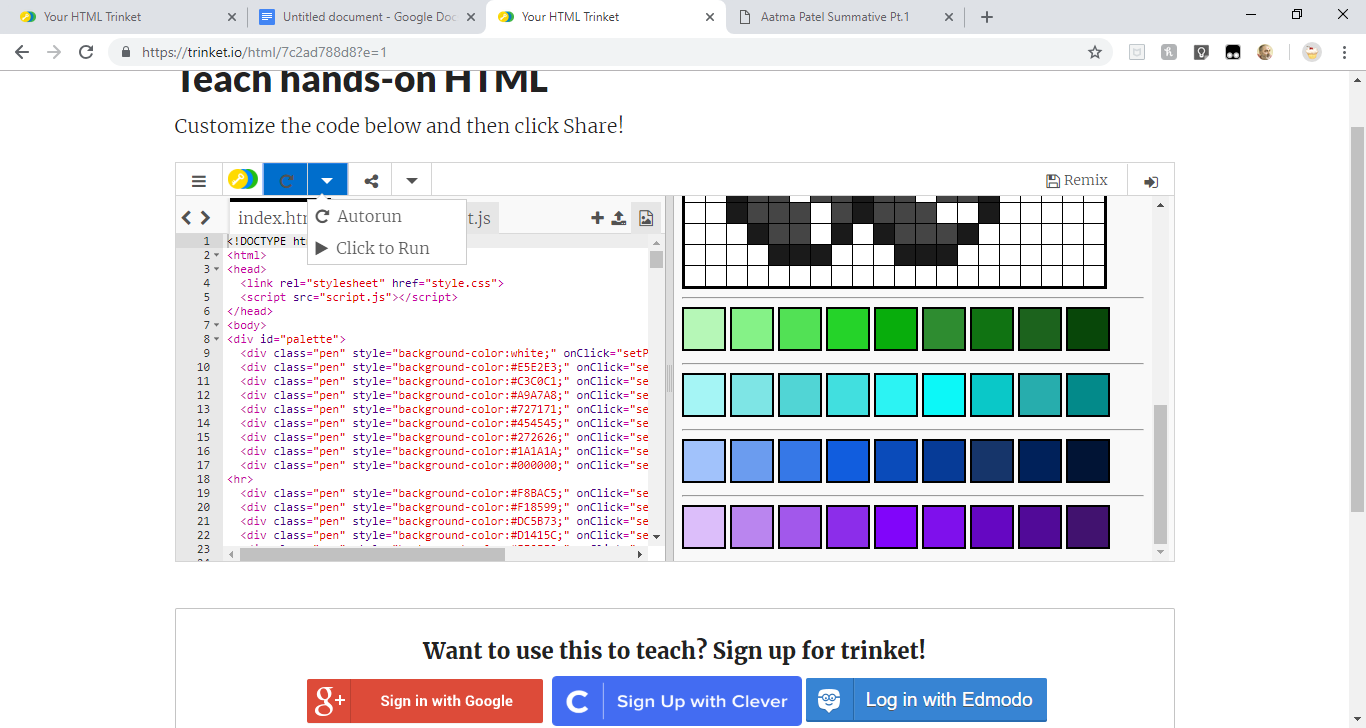
Task: Click the black mask-eyes extension icon
Action: 1233,52
